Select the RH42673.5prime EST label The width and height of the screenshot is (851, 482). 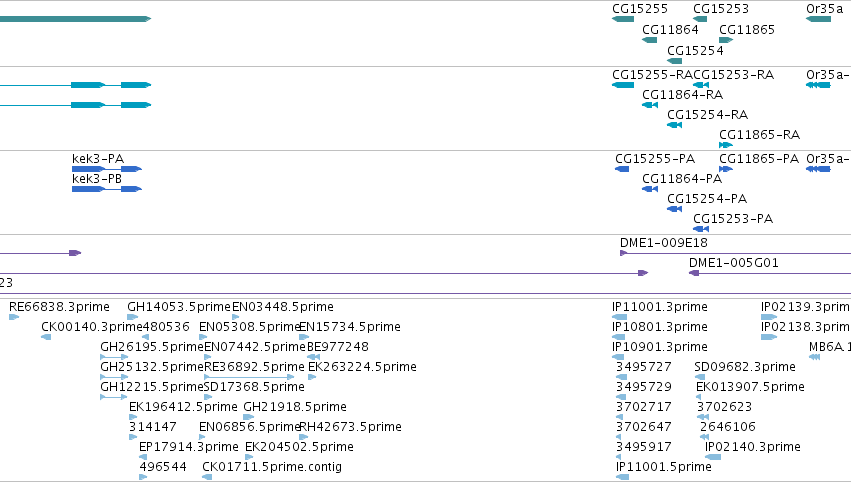click(x=351, y=427)
